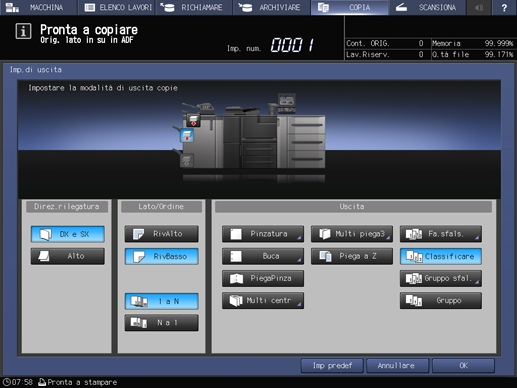This screenshot has width=517, height=388.
Task: Click the Uscita section header
Action: pyautogui.click(x=353, y=207)
